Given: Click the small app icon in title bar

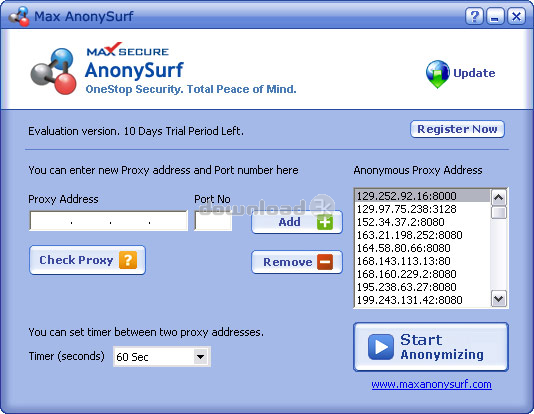Looking at the screenshot, I should (x=19, y=16).
